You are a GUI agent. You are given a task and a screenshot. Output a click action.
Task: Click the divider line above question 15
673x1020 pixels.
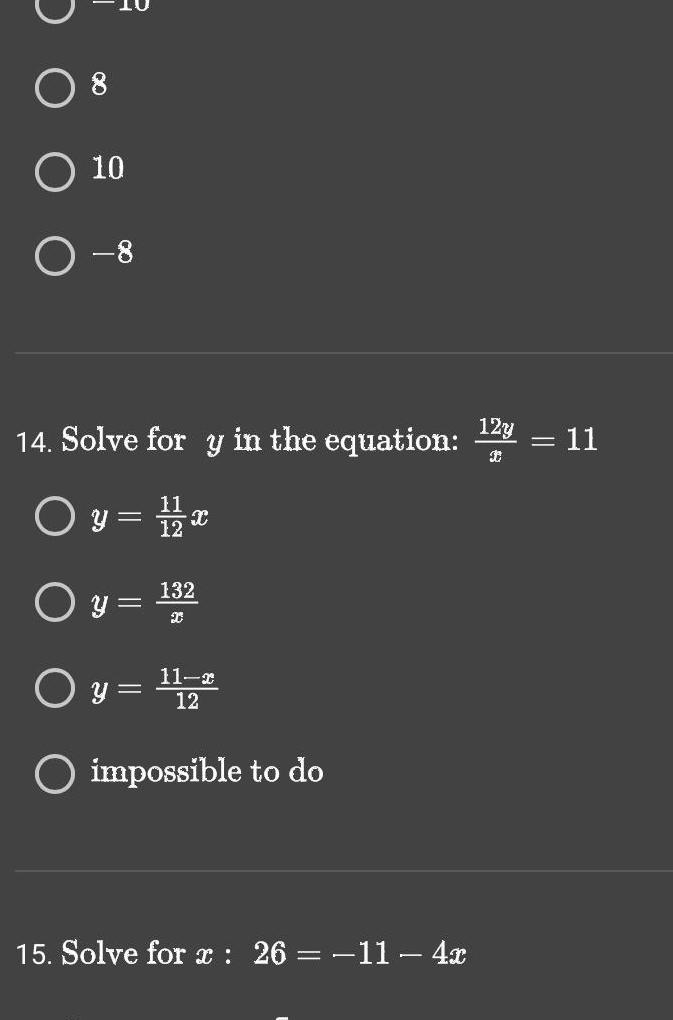click(336, 872)
